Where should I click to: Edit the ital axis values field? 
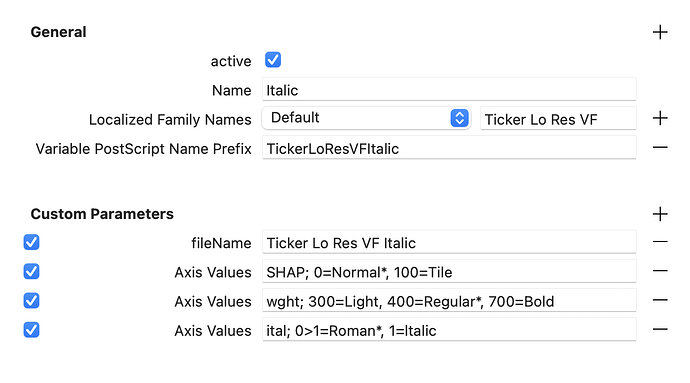pos(449,329)
